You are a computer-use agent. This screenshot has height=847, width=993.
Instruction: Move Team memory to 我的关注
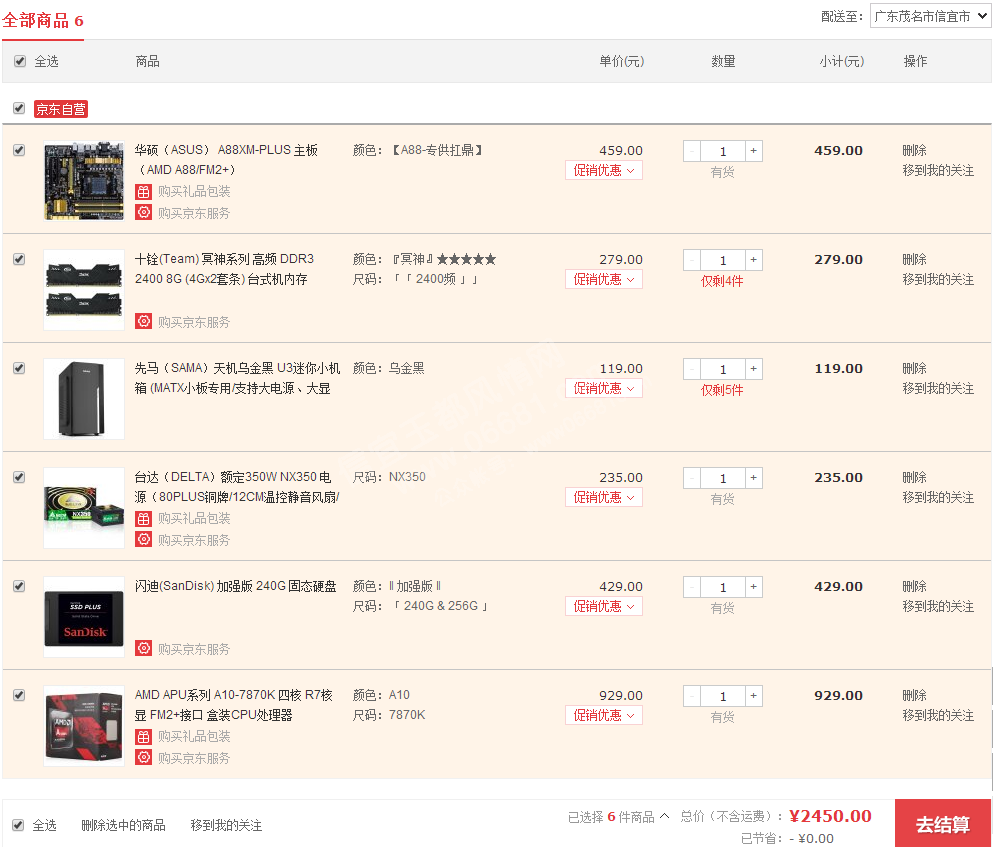(938, 279)
